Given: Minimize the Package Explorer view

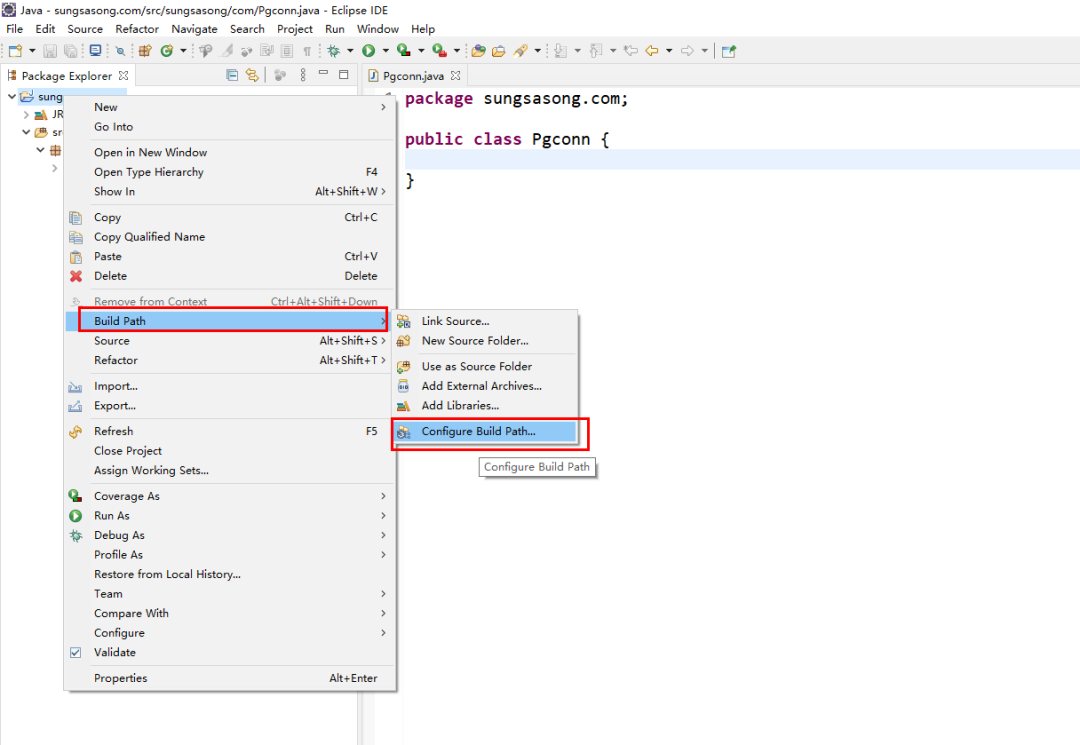Looking at the screenshot, I should [323, 74].
